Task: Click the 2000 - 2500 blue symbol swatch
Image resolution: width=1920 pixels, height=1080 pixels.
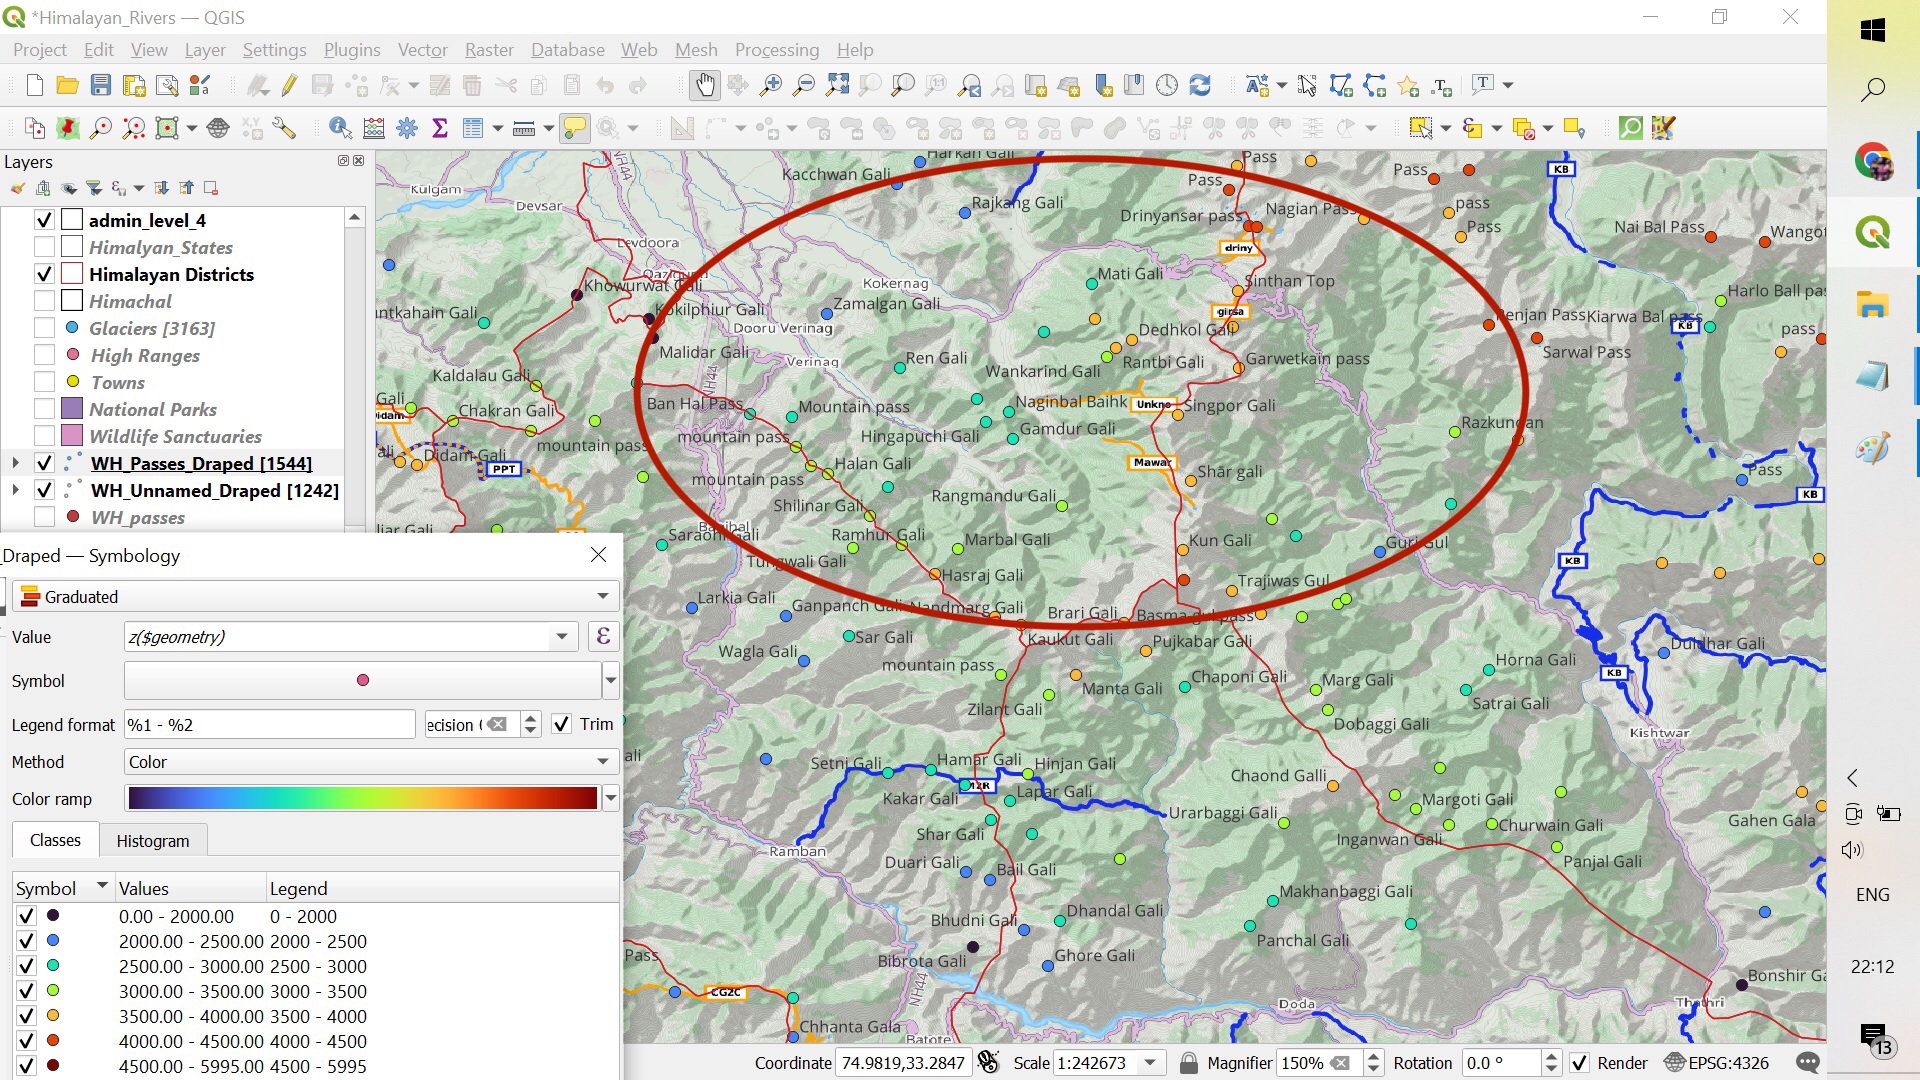Action: (x=53, y=941)
